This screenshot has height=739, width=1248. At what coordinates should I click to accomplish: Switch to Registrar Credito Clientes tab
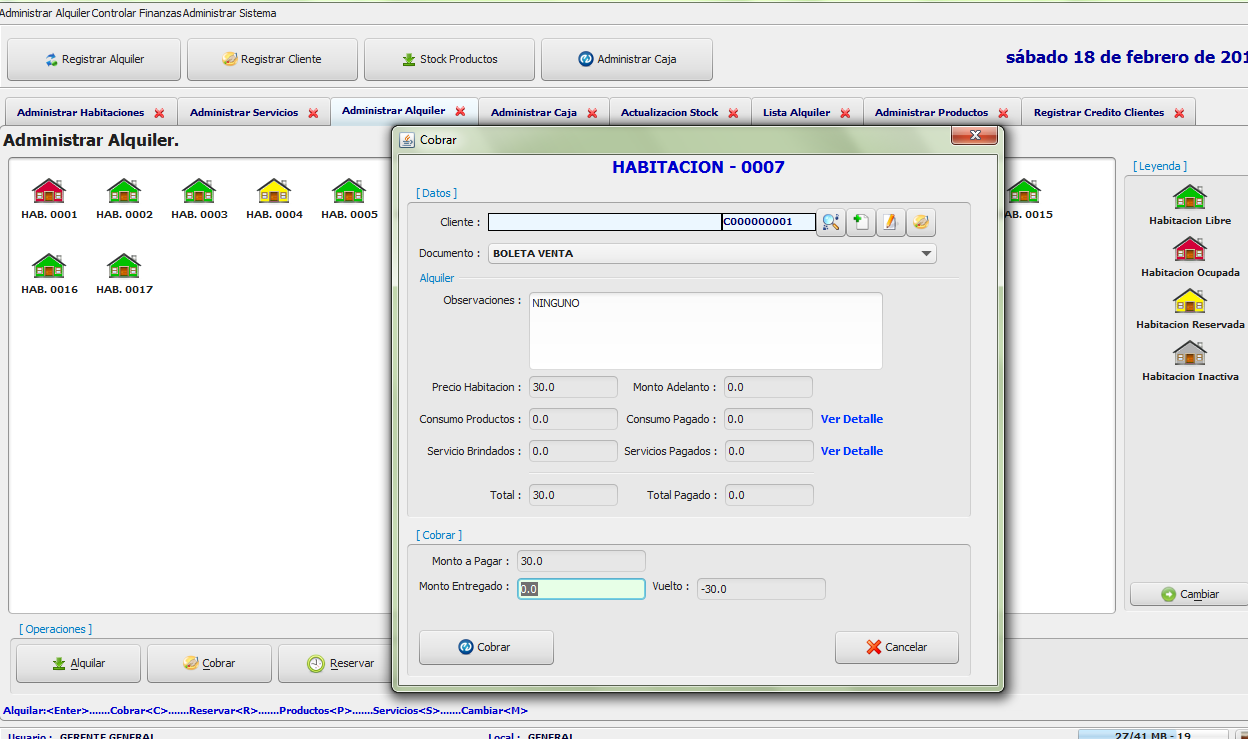(x=1099, y=113)
